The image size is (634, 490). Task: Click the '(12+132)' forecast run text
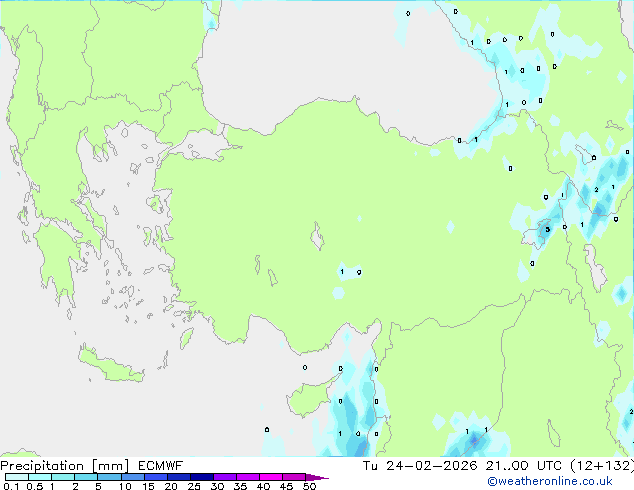602,466
